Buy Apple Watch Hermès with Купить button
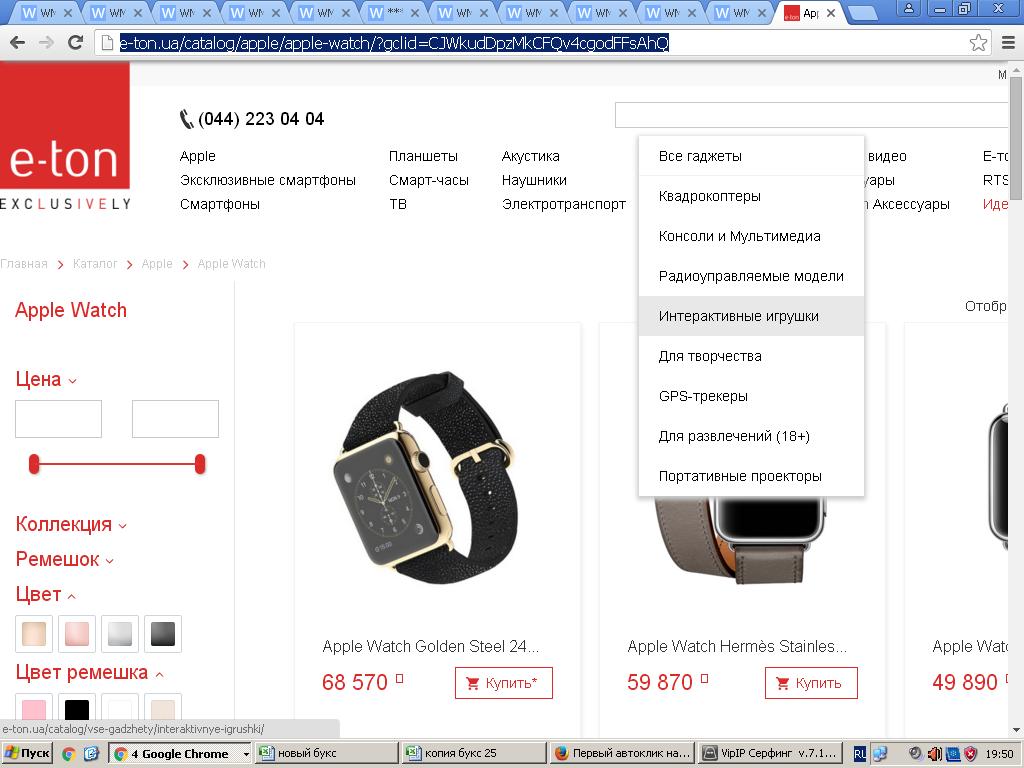The width and height of the screenshot is (1024, 768). tap(810, 683)
